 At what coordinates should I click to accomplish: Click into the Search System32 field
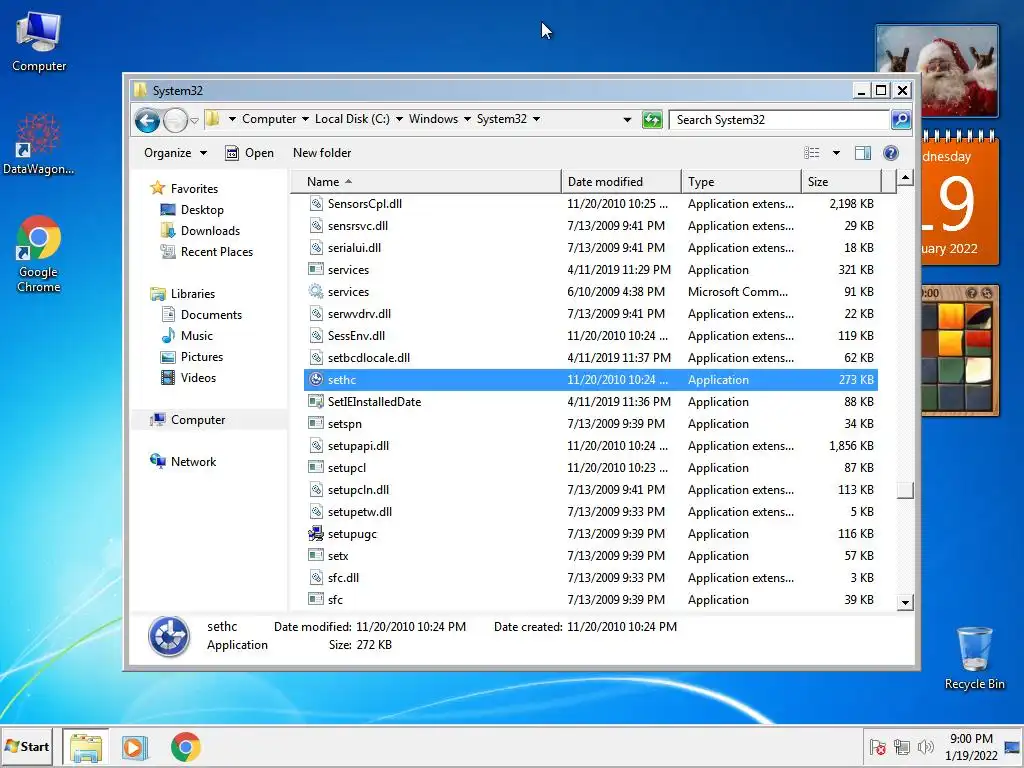(x=780, y=120)
